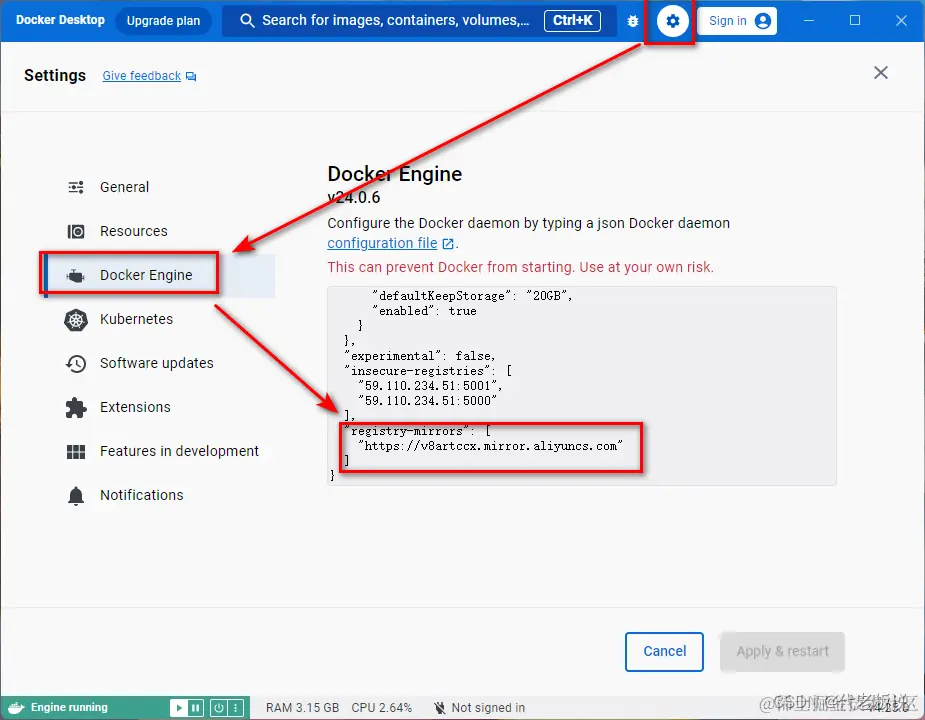Click the external link icon beside configuration file
Screen dimensions: 925x720
(x=448, y=243)
